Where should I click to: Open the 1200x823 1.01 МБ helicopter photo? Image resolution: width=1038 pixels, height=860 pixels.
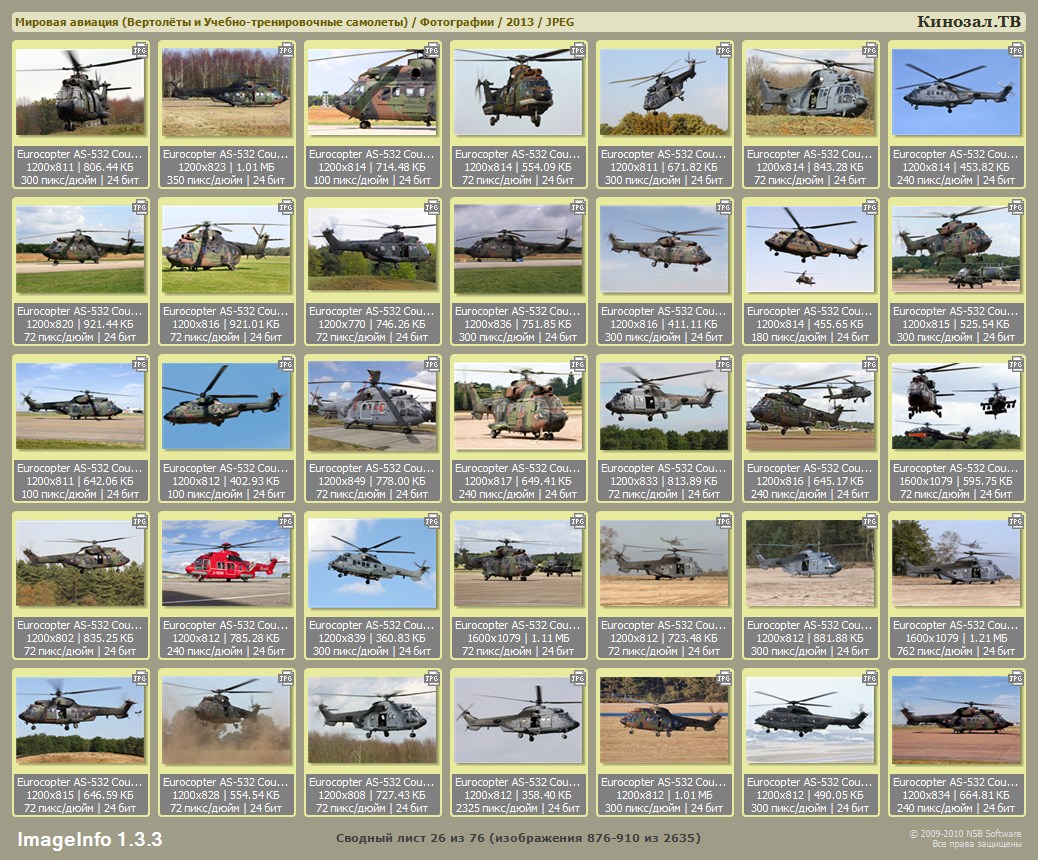(x=225, y=92)
